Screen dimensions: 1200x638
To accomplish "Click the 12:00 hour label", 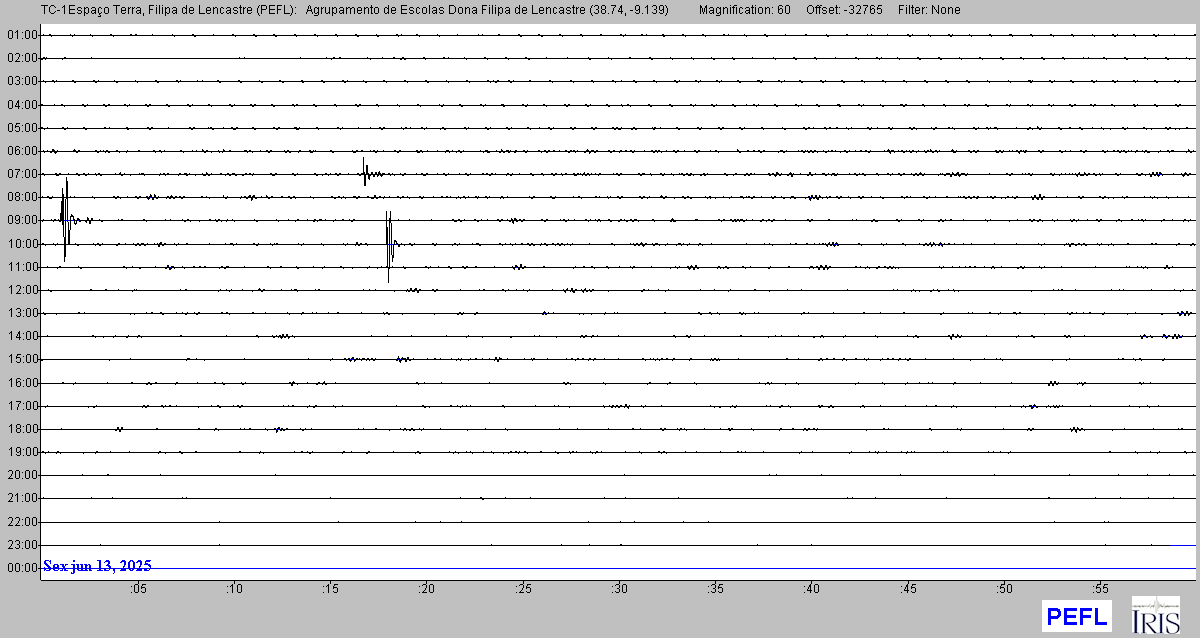I will pyautogui.click(x=22, y=290).
